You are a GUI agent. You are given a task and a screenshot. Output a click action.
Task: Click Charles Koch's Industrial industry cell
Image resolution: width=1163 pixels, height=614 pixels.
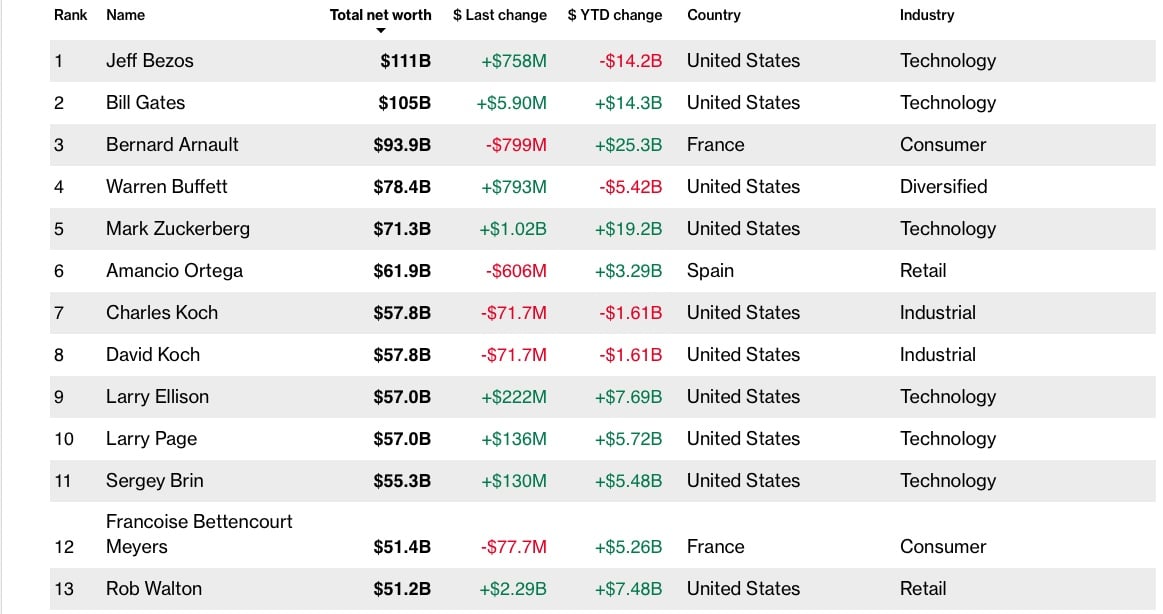(937, 313)
